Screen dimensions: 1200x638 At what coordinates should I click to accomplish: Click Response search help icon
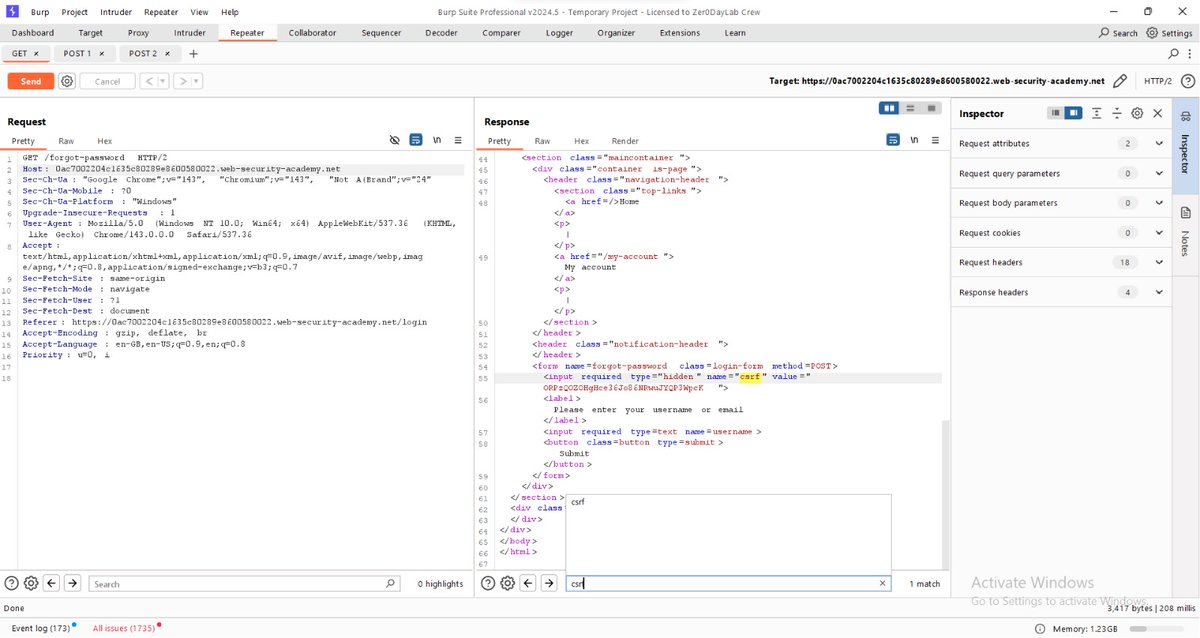pyautogui.click(x=488, y=583)
